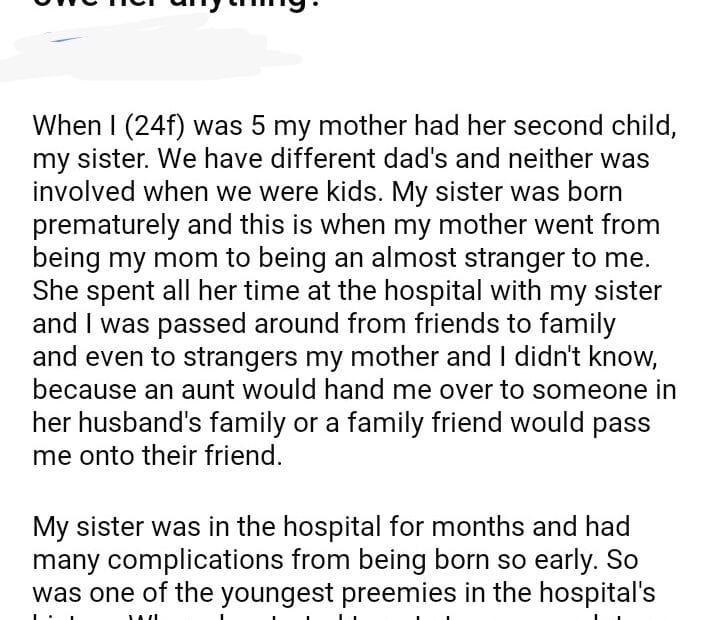Click the blank gap between the two paragraphs
This screenshot has height=620, width=720.
[360, 490]
